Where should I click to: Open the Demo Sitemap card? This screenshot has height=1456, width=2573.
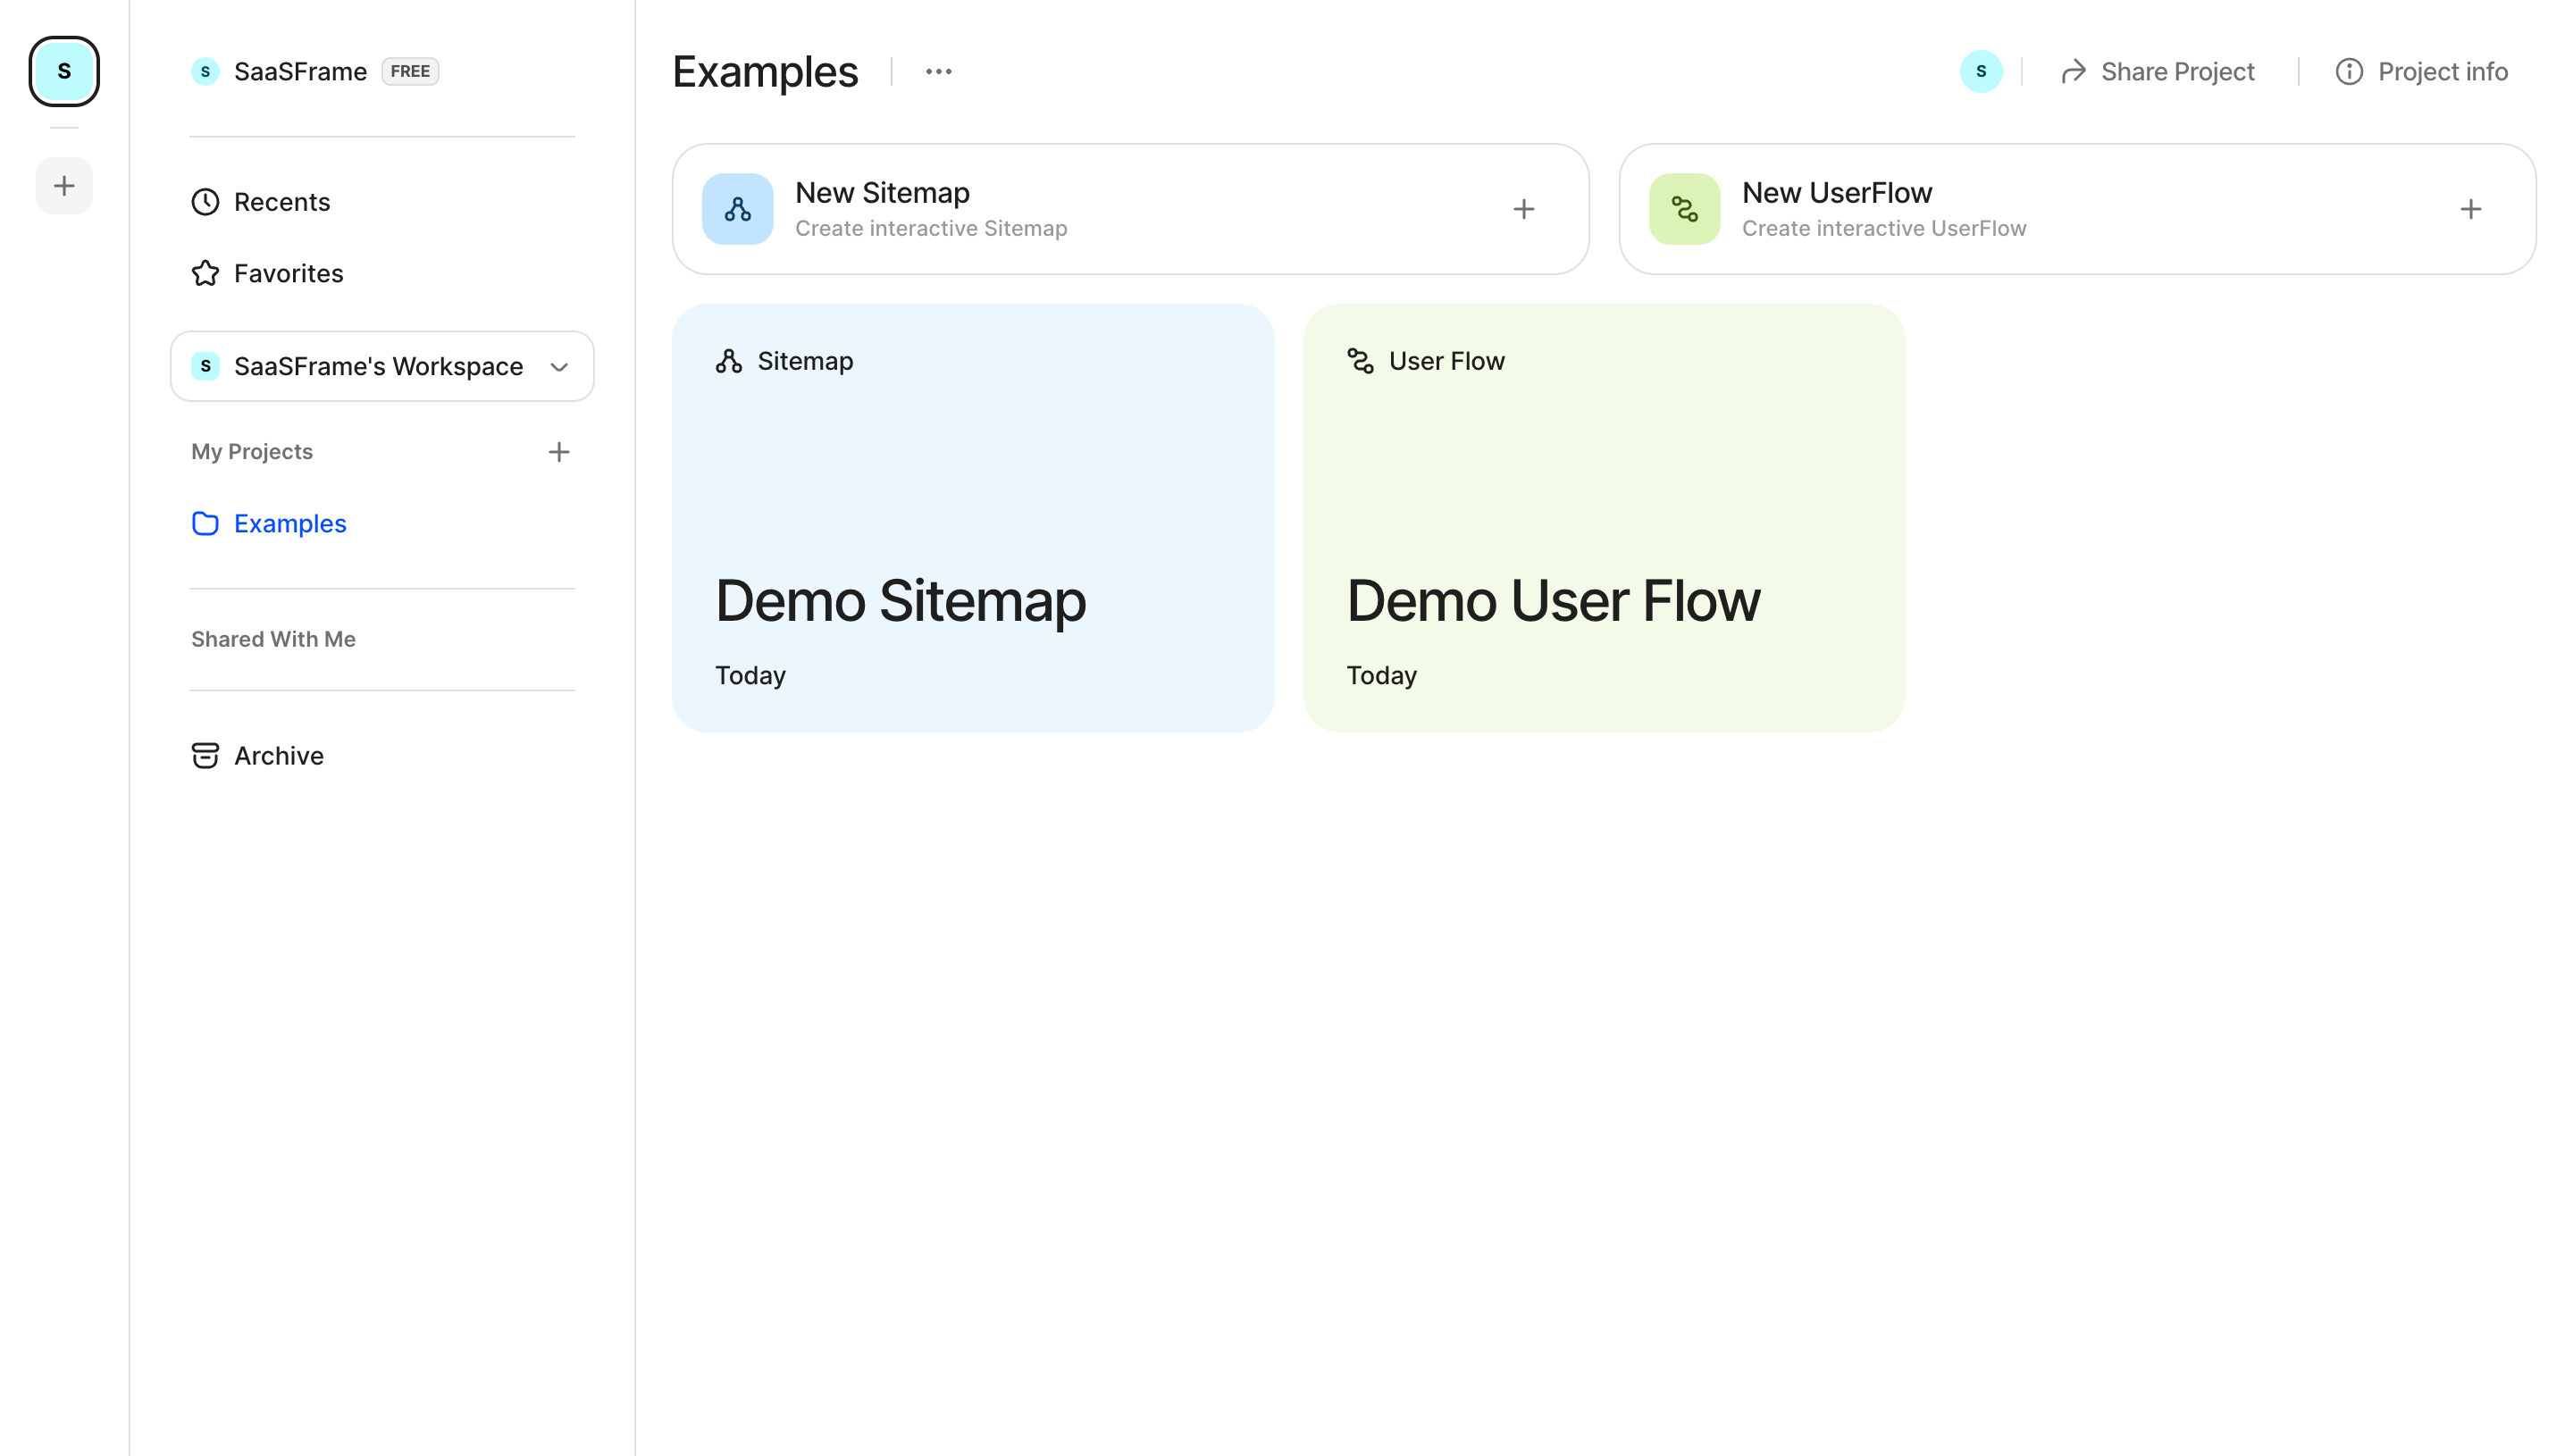[x=972, y=518]
